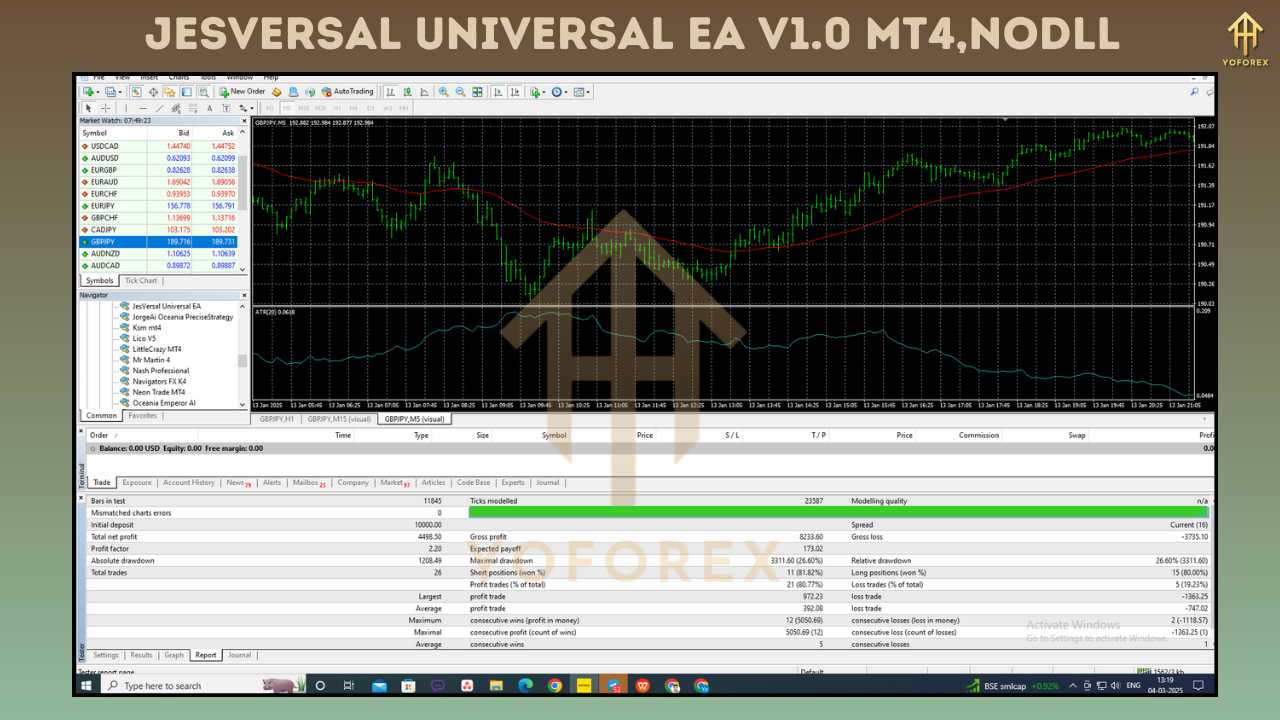Open a New Order
Screen dimensions: 1280x720
tap(243, 92)
